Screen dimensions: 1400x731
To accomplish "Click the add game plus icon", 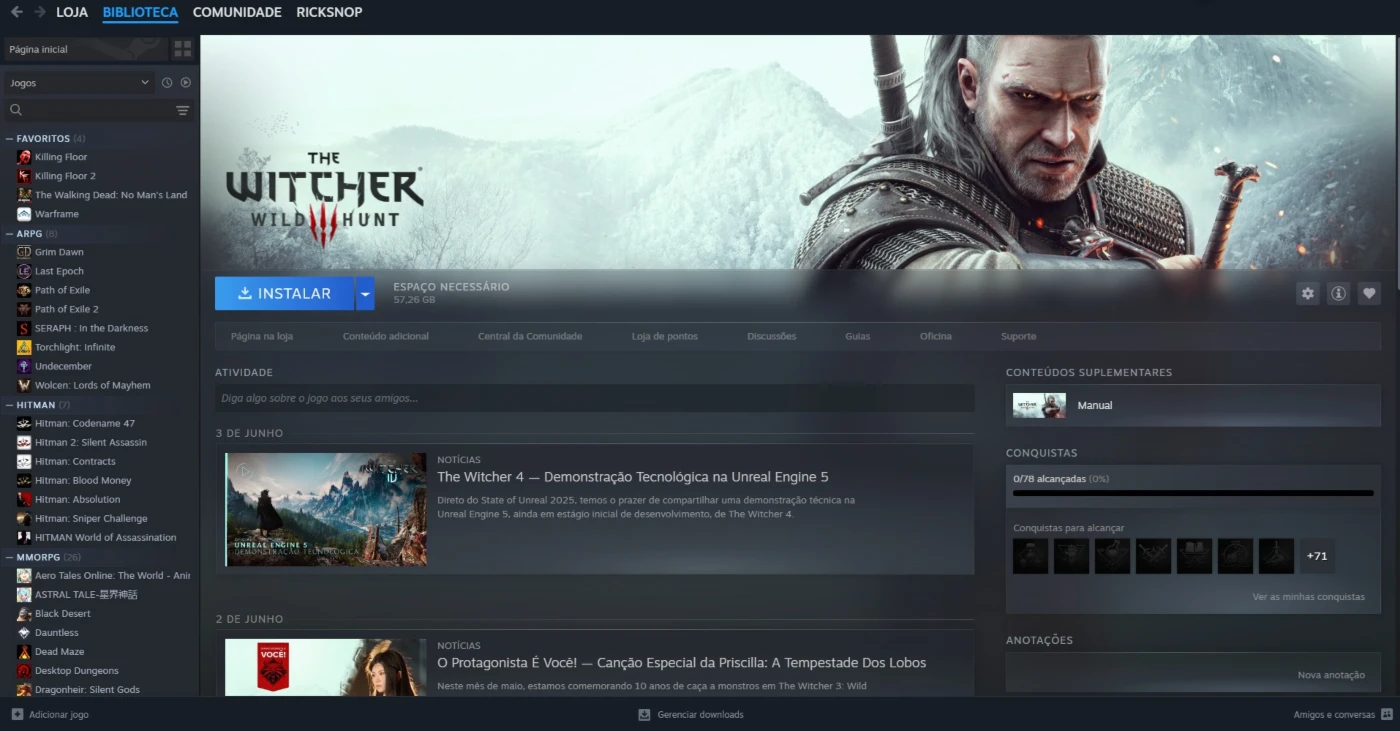I will (17, 715).
